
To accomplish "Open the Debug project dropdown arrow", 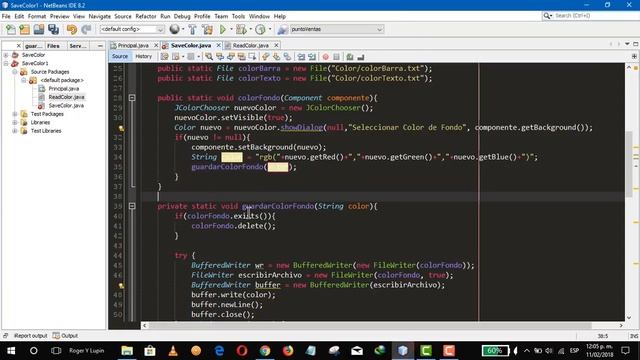I will point(251,29).
